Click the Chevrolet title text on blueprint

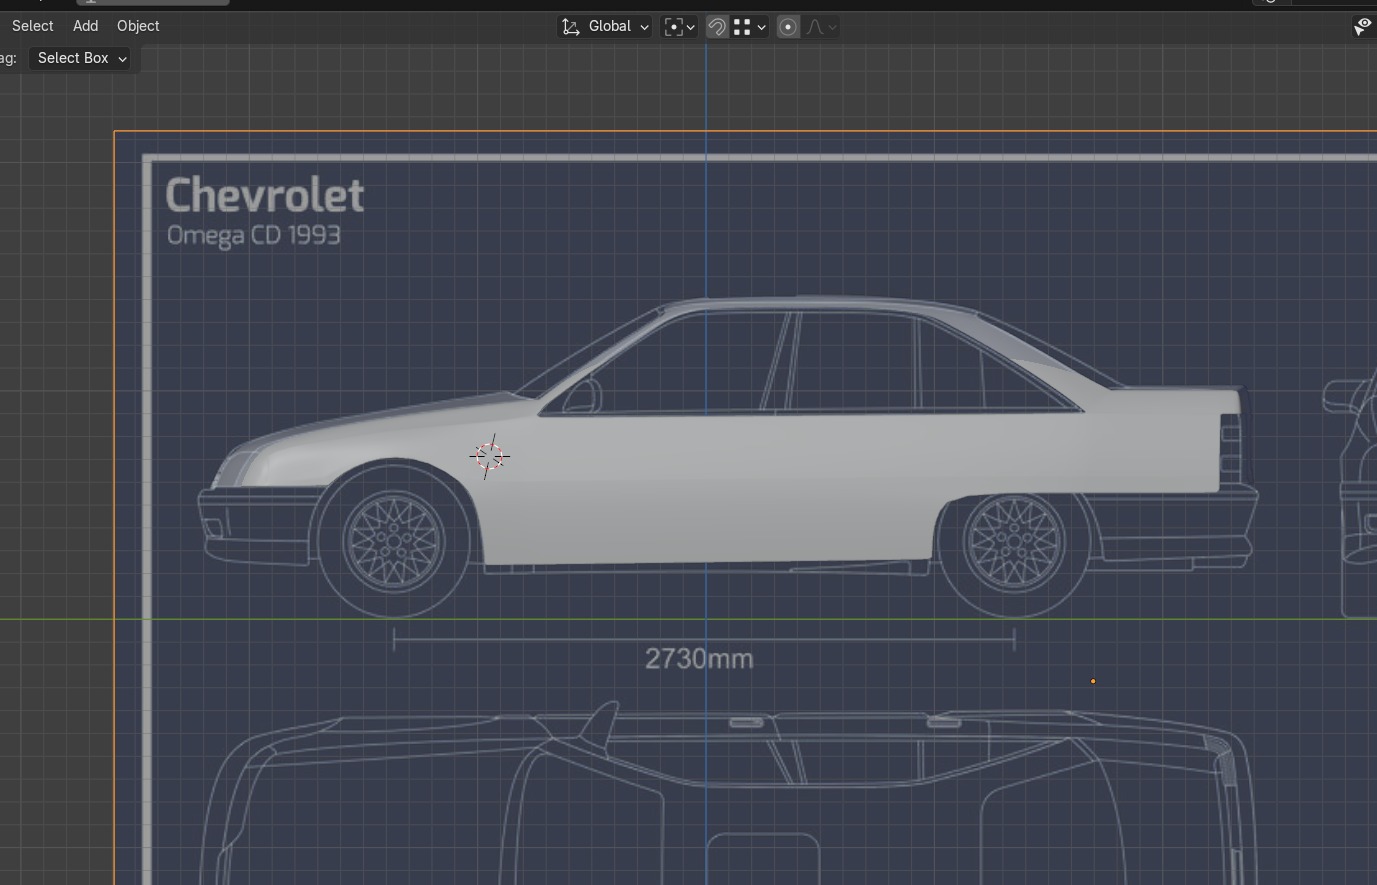pyautogui.click(x=265, y=195)
